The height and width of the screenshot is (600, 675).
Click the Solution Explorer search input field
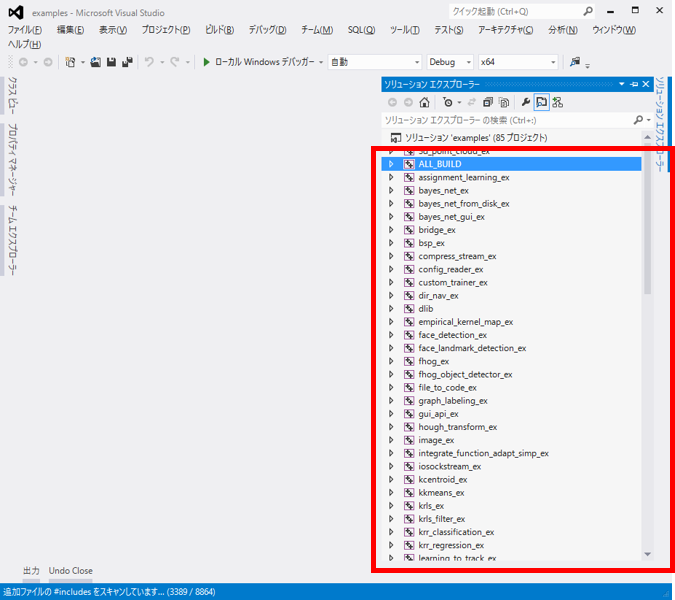(x=507, y=120)
